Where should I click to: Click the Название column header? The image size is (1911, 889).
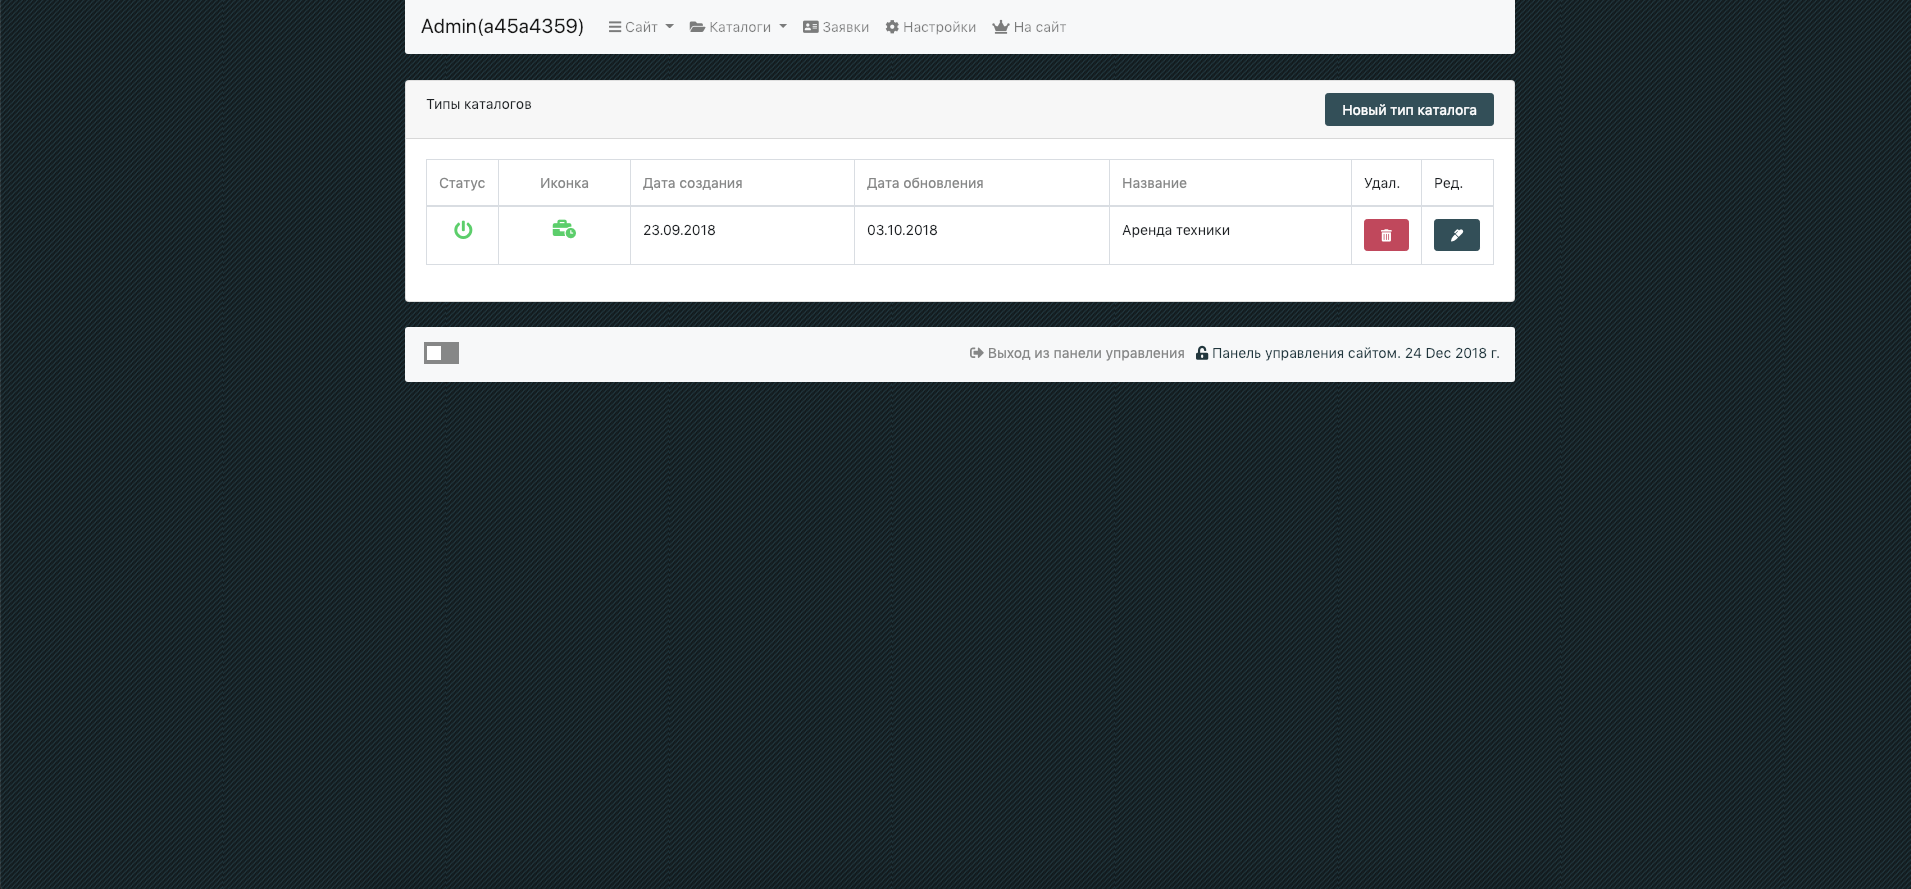[1230, 183]
